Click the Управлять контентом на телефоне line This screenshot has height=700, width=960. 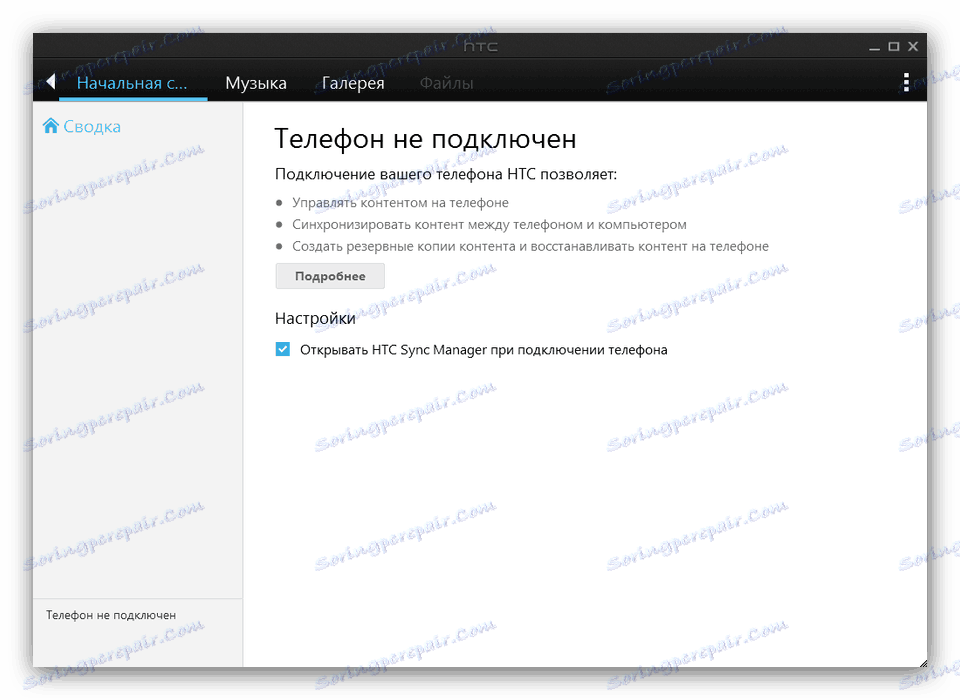(400, 203)
